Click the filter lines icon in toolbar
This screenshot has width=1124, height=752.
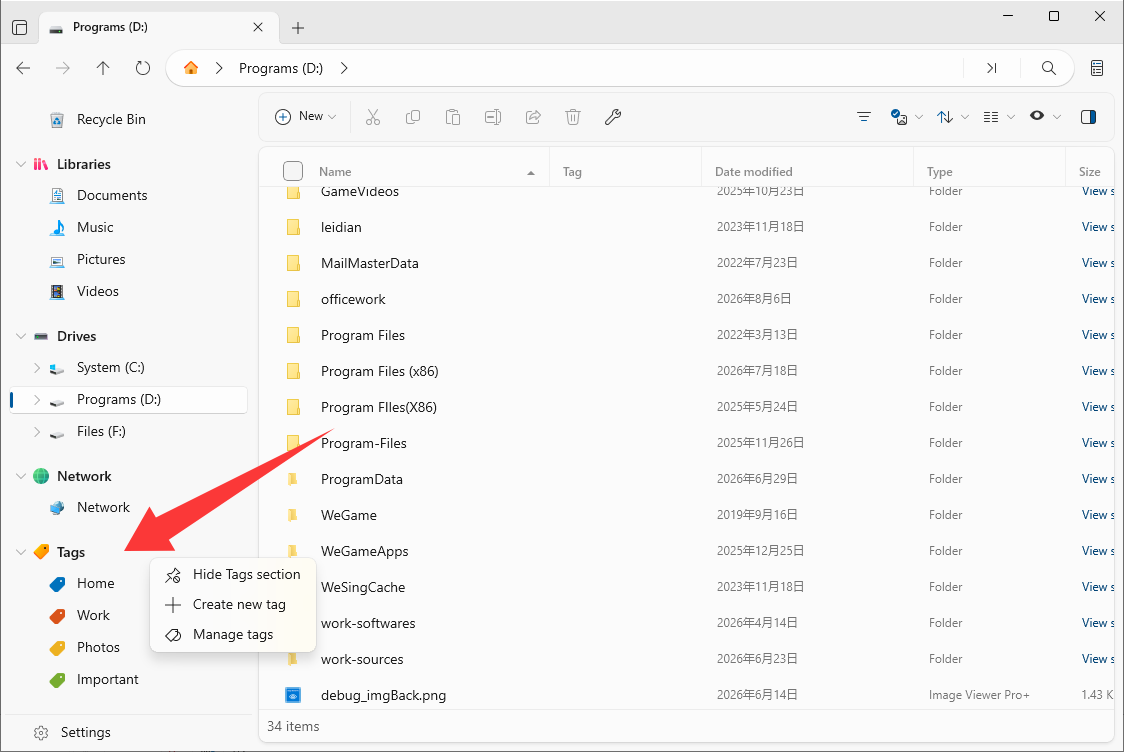pyautogui.click(x=864, y=117)
